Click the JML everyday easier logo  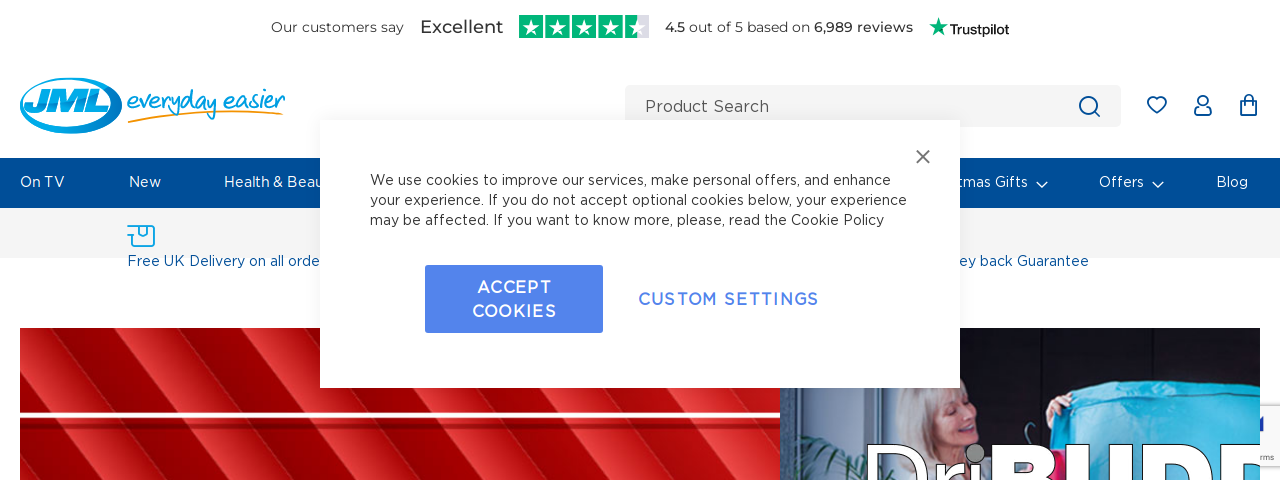(x=152, y=105)
